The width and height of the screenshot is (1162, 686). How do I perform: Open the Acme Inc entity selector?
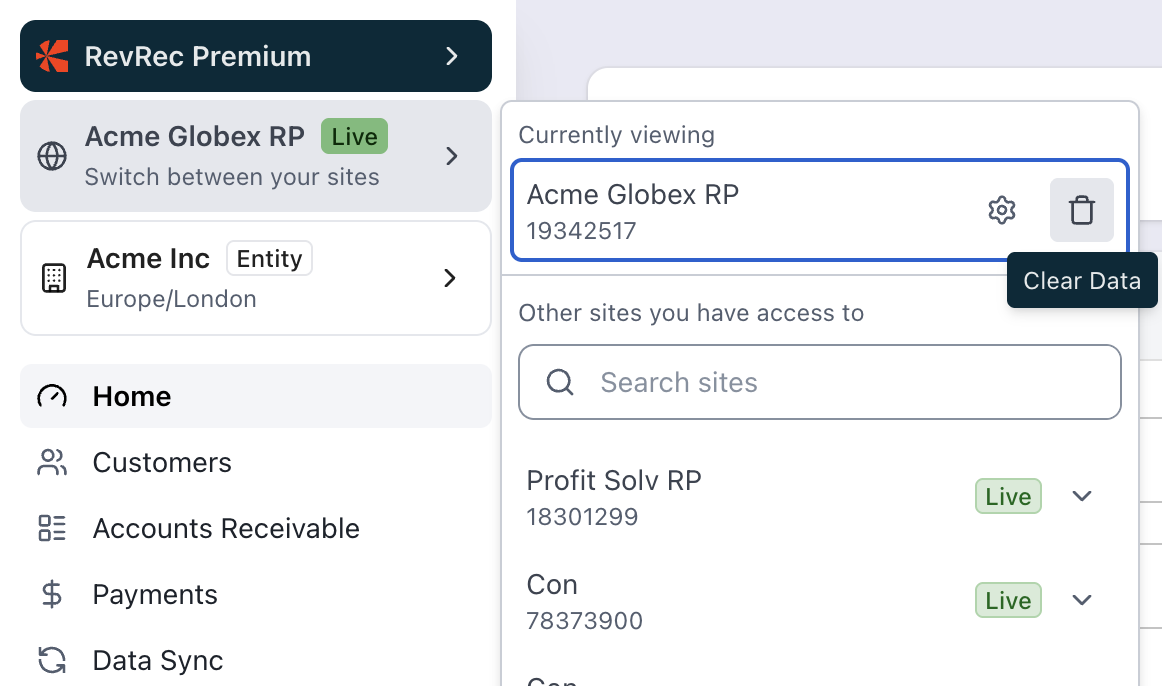point(256,278)
